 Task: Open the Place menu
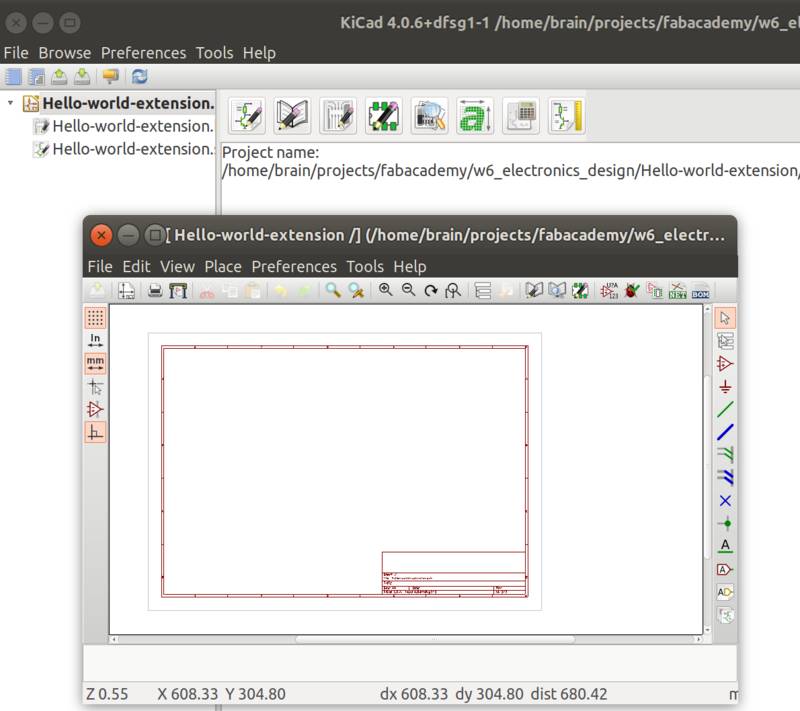click(x=222, y=266)
